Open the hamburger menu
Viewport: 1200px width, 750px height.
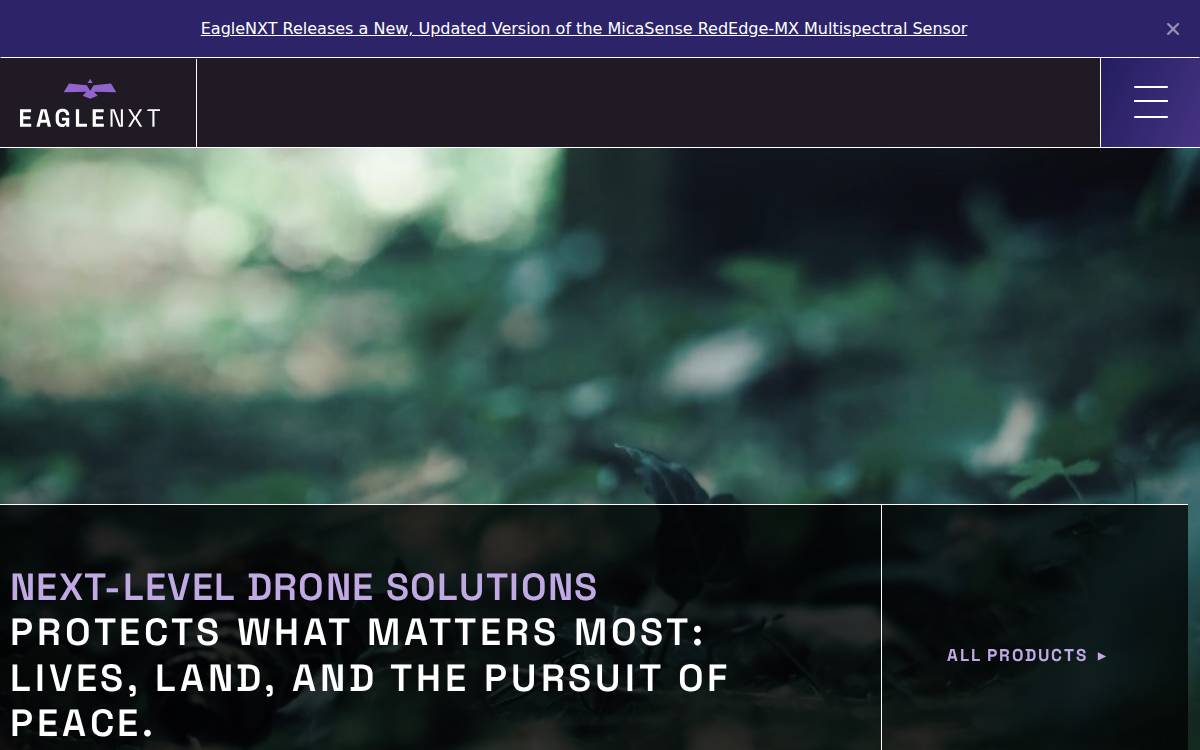1150,102
